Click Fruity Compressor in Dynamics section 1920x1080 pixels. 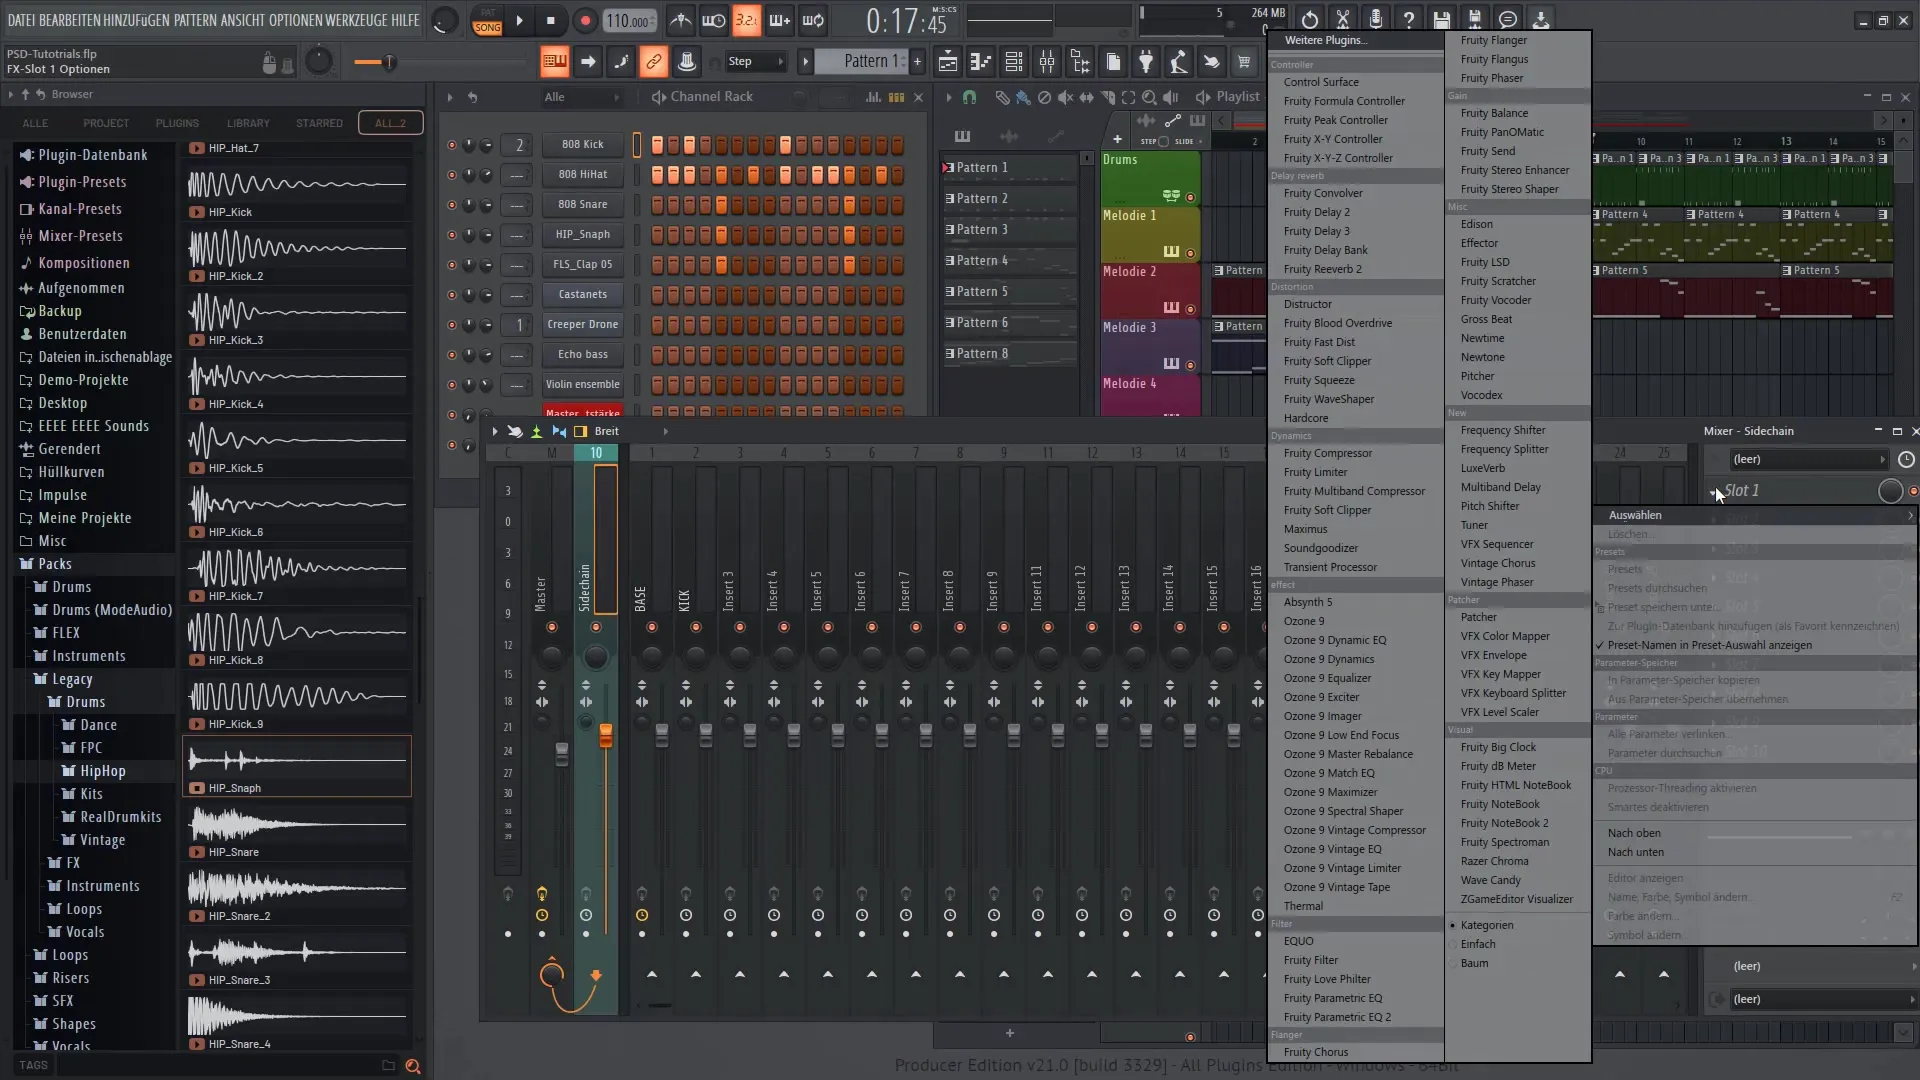click(1329, 452)
